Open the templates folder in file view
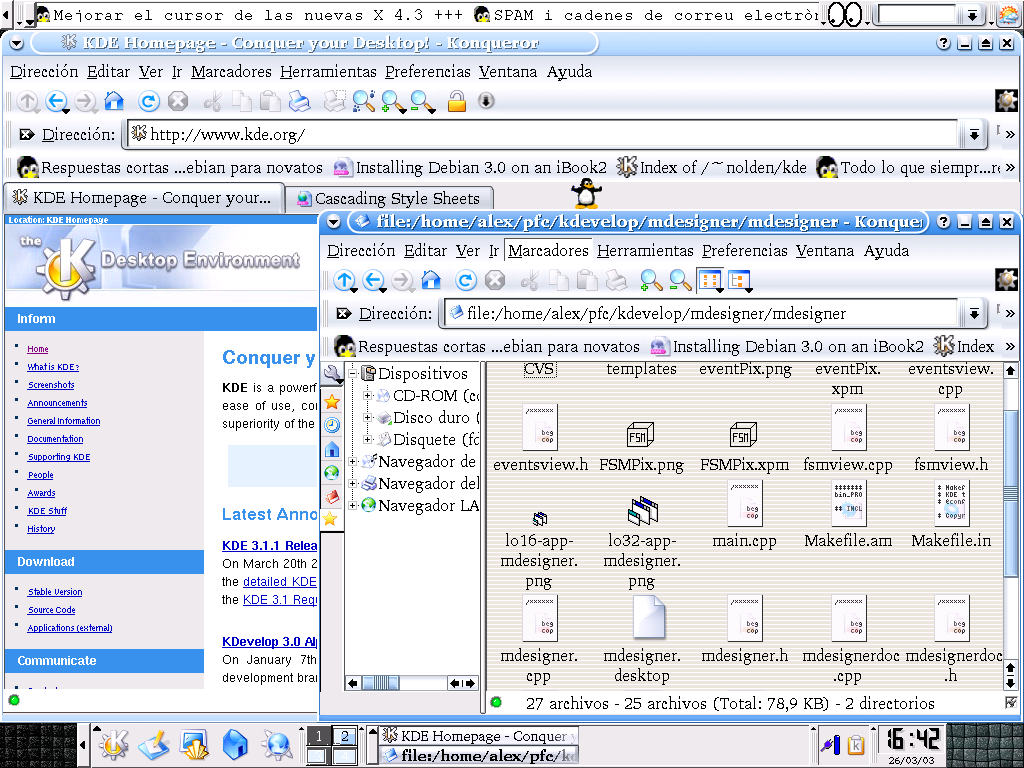The height and width of the screenshot is (768, 1024). [641, 369]
